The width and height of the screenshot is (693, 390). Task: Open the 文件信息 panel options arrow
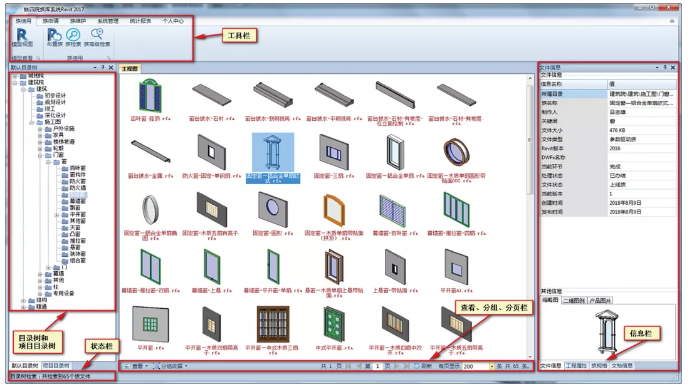point(657,67)
